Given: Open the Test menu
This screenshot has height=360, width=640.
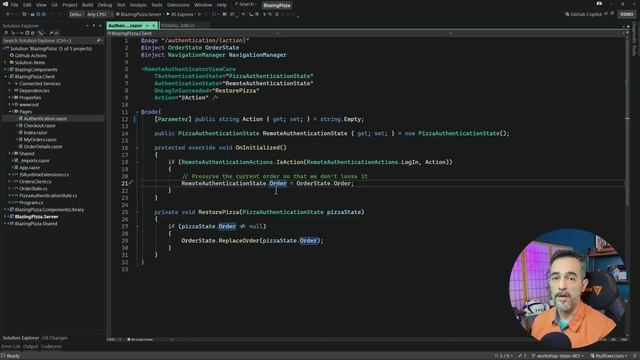Looking at the screenshot, I should [121, 5].
